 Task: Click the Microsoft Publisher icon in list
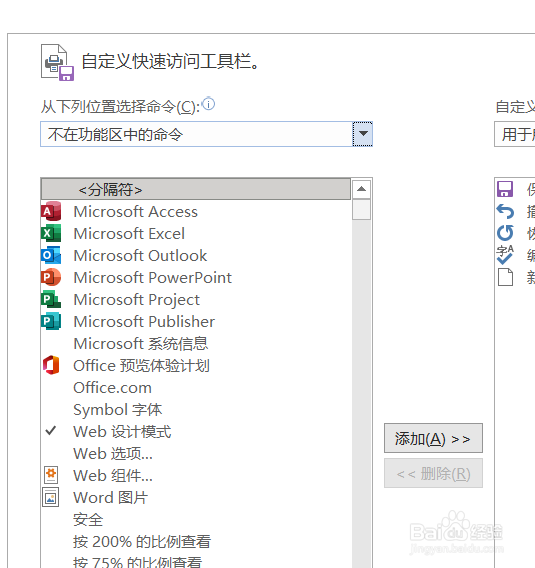pyautogui.click(x=51, y=321)
